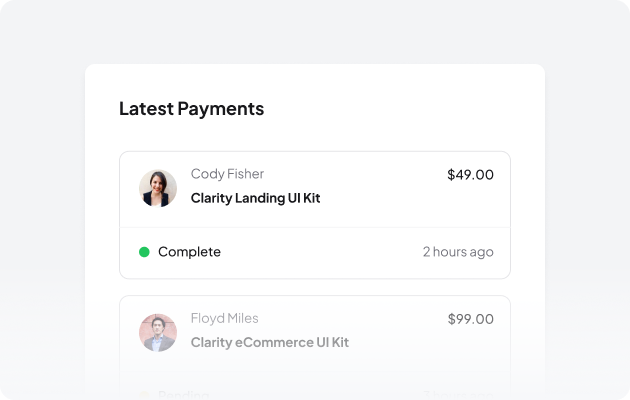Click empty space right of Clarity eCommerce UI Kit
The height and width of the screenshot is (400, 630).
tap(420, 342)
